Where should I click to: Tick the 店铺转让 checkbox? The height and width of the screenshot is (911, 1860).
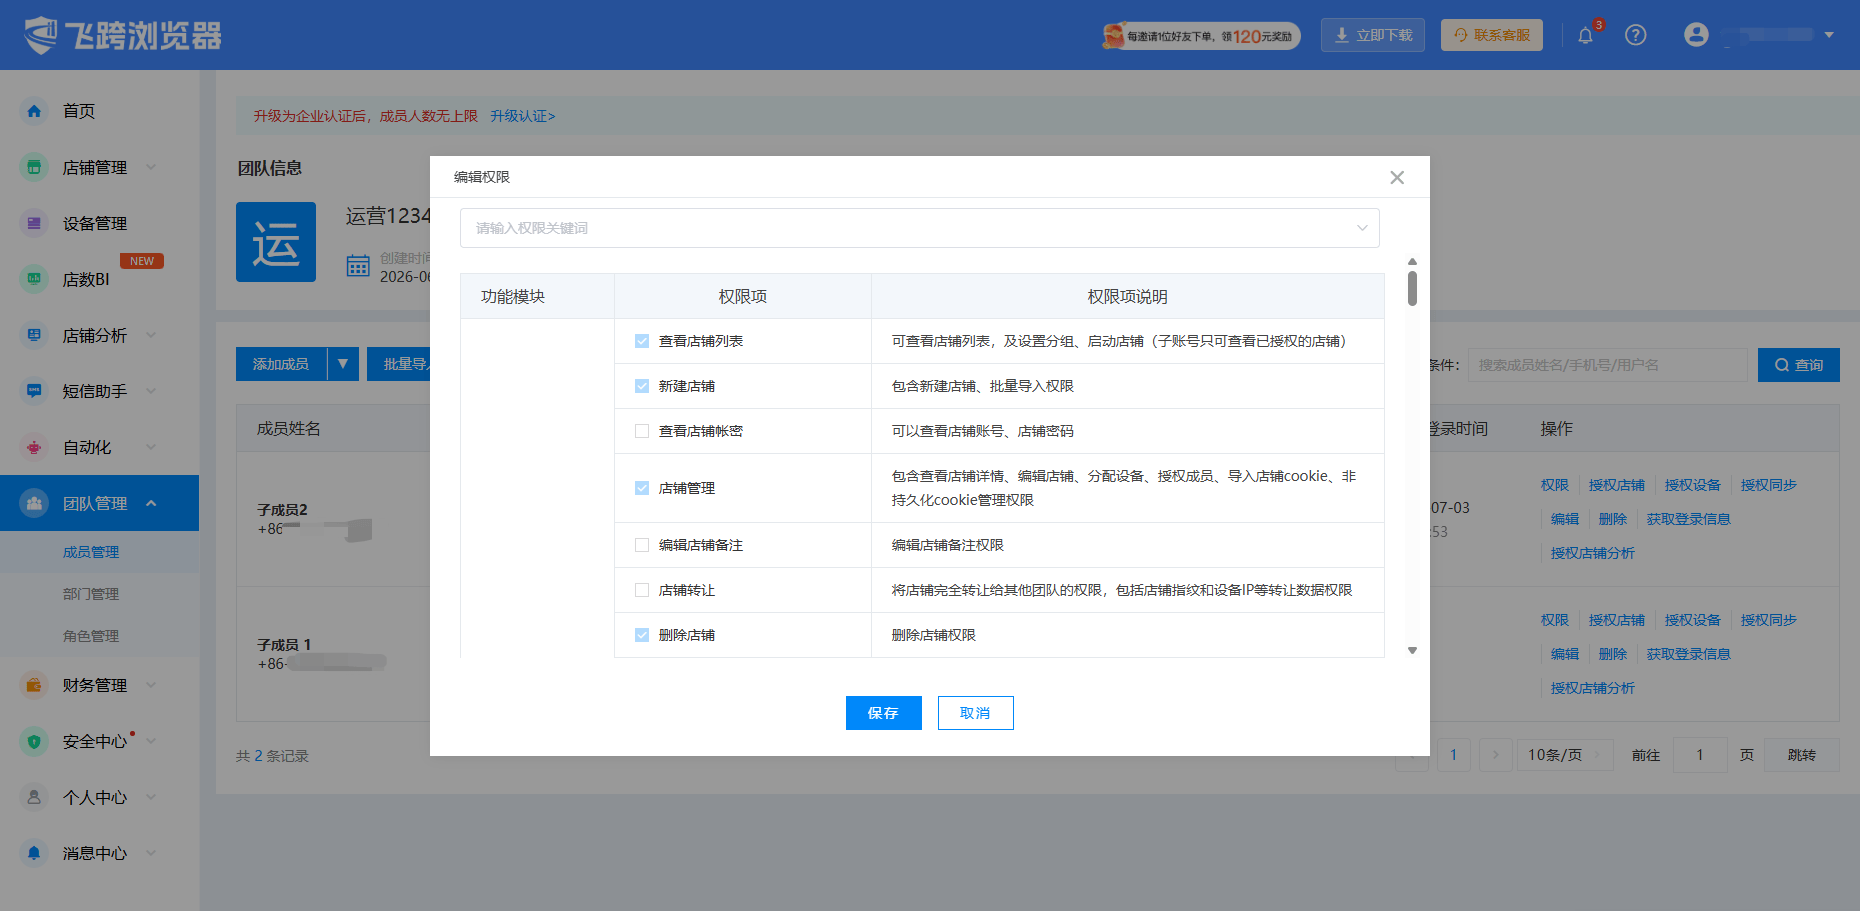pyautogui.click(x=642, y=590)
